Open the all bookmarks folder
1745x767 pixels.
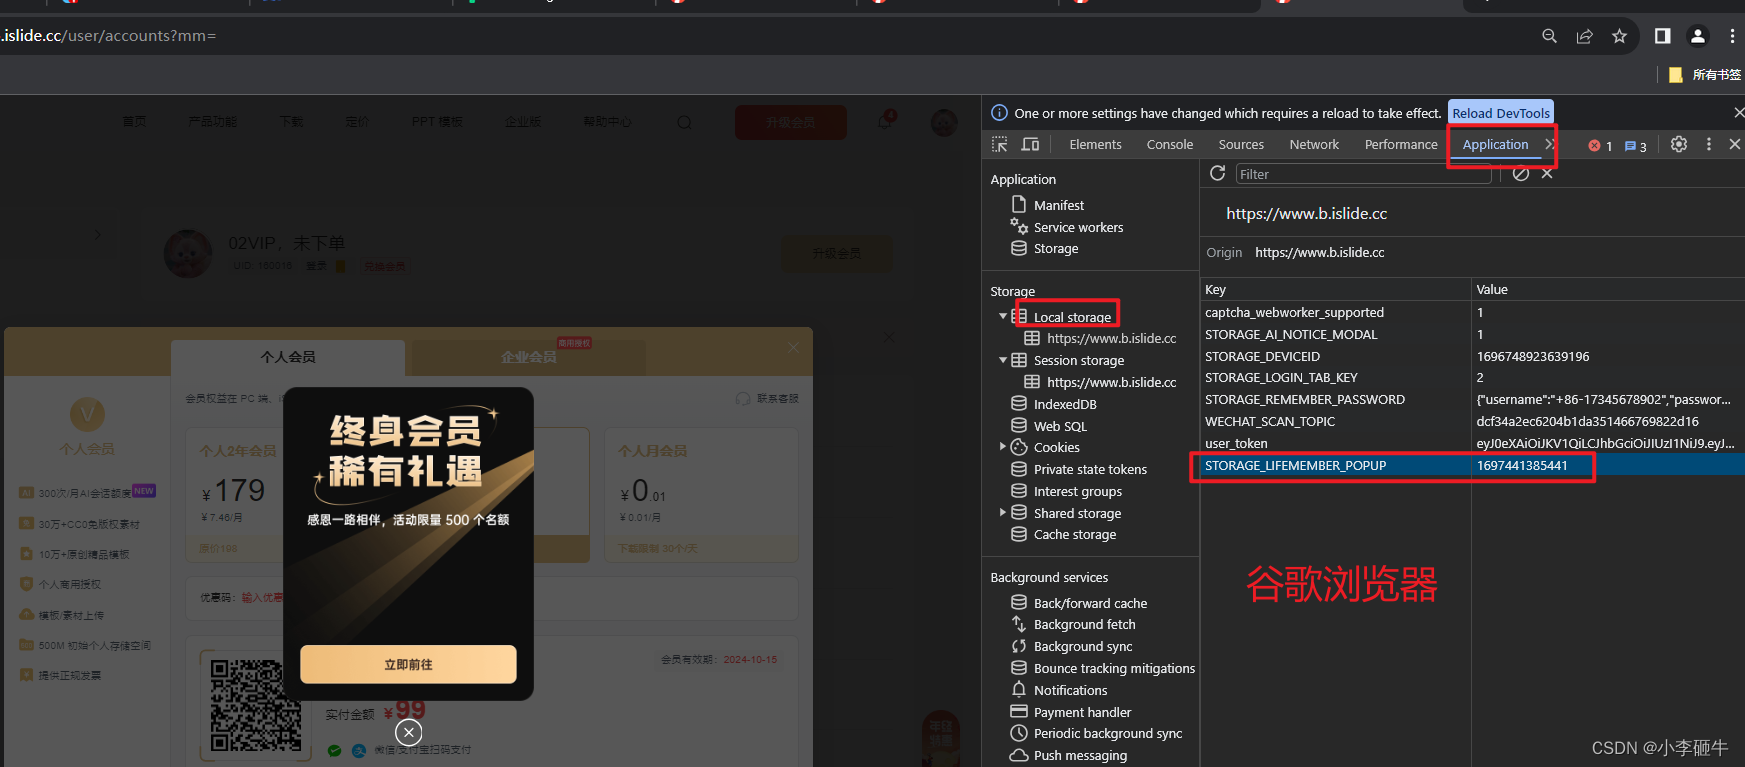tap(1706, 75)
